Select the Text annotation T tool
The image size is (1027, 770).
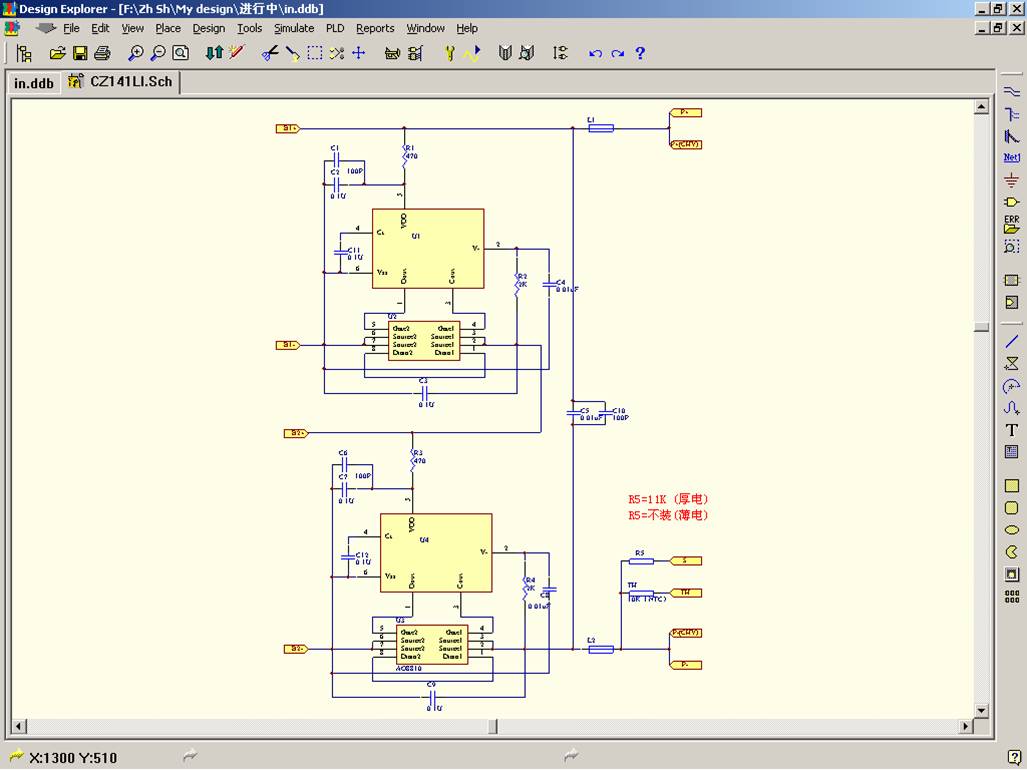click(1012, 430)
